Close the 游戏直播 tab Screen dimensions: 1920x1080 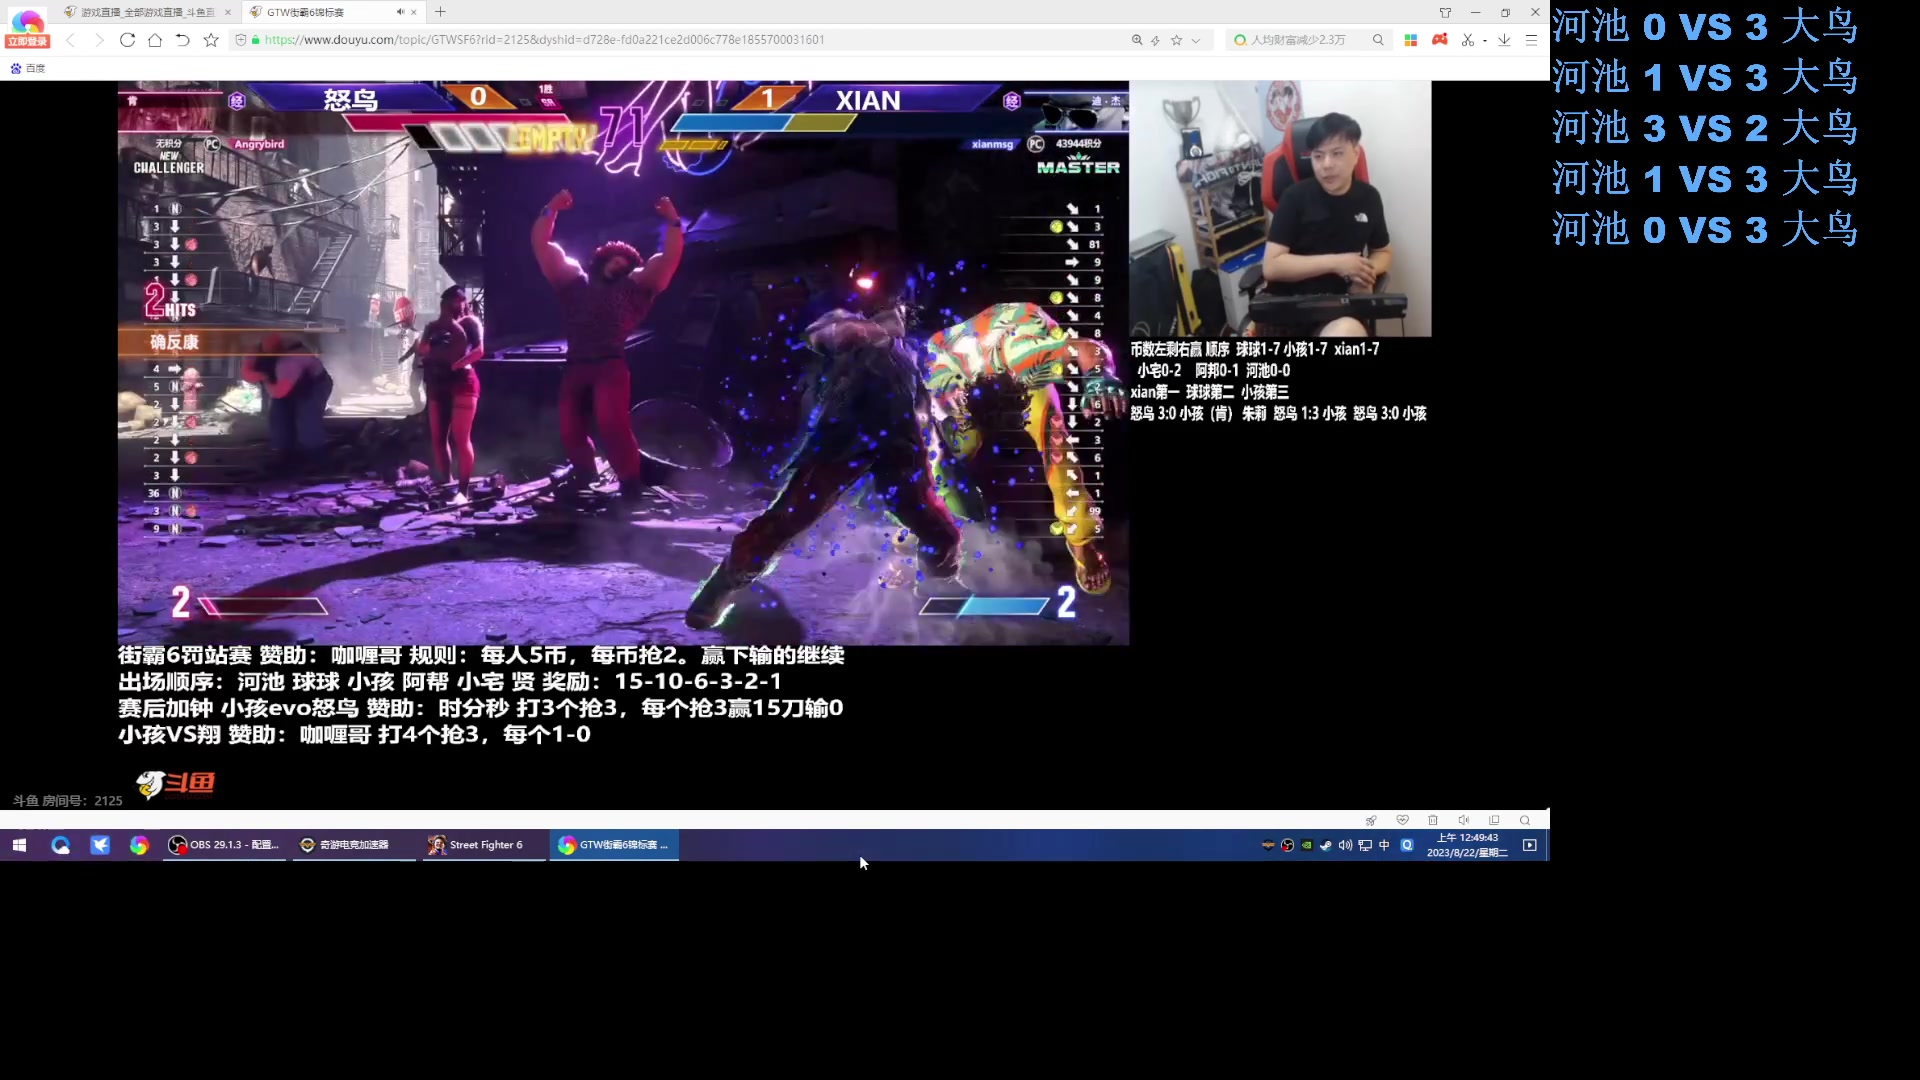(x=228, y=12)
